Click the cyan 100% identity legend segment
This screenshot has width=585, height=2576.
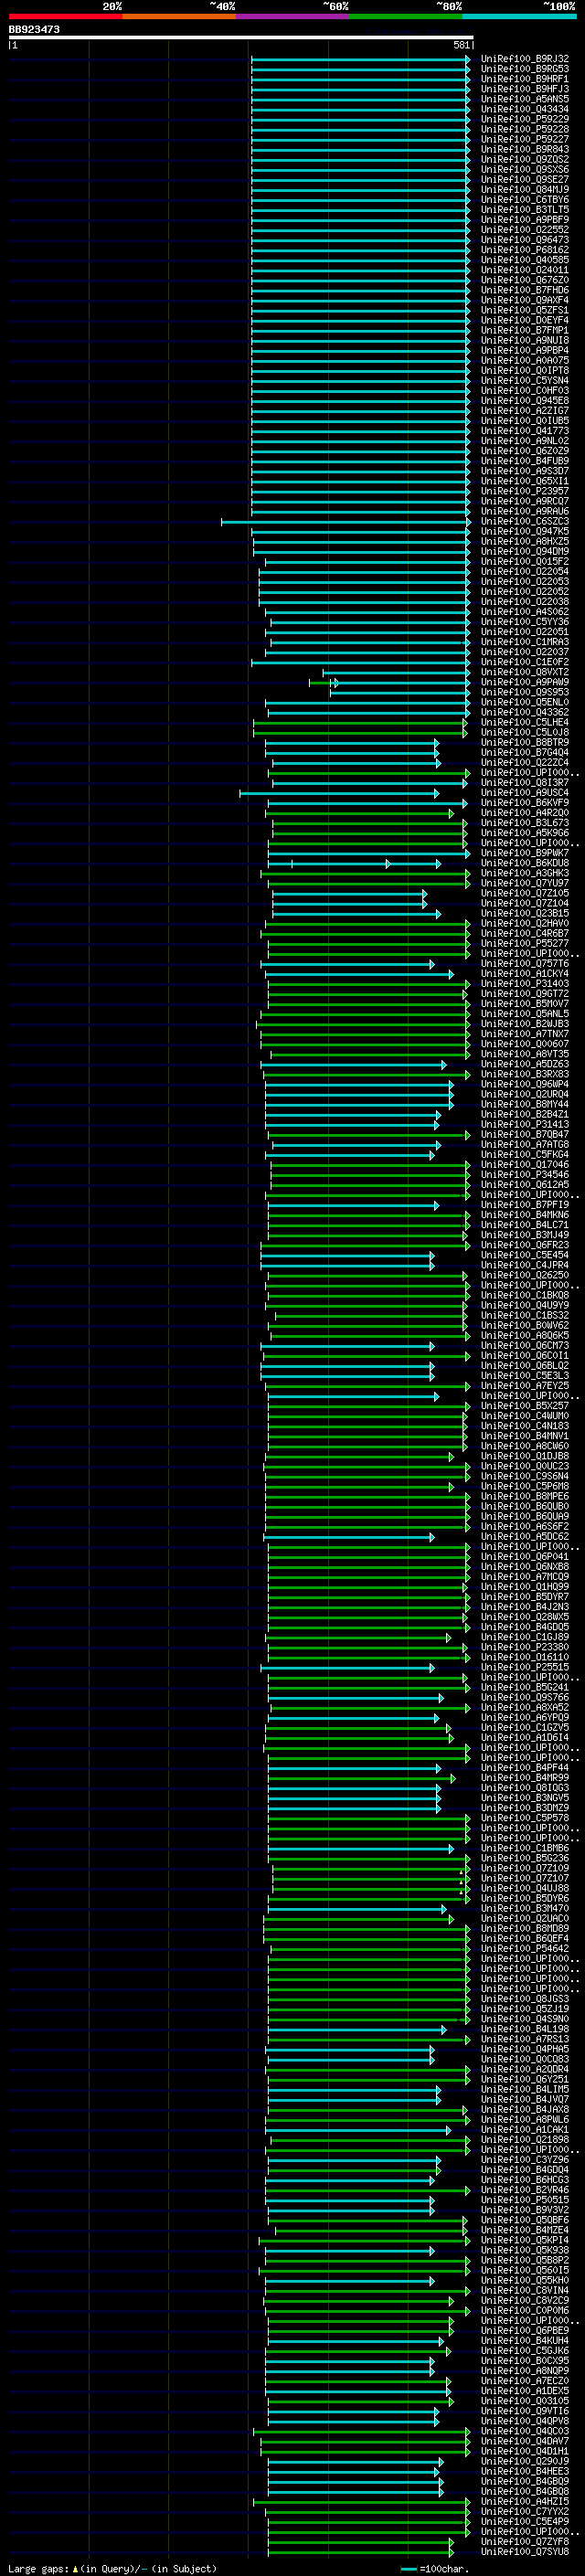[x=519, y=16]
